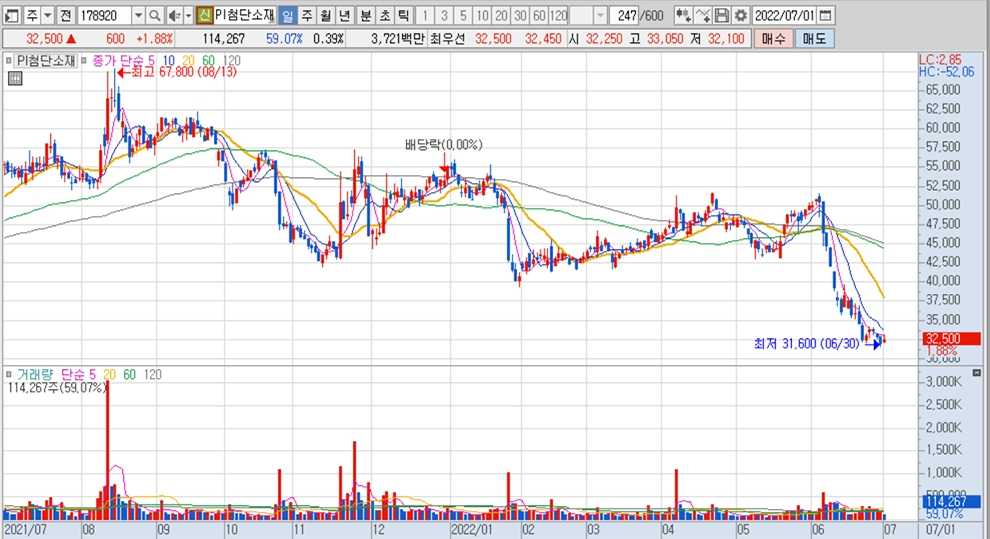Click the date field 2022/07/01

[x=785, y=15]
